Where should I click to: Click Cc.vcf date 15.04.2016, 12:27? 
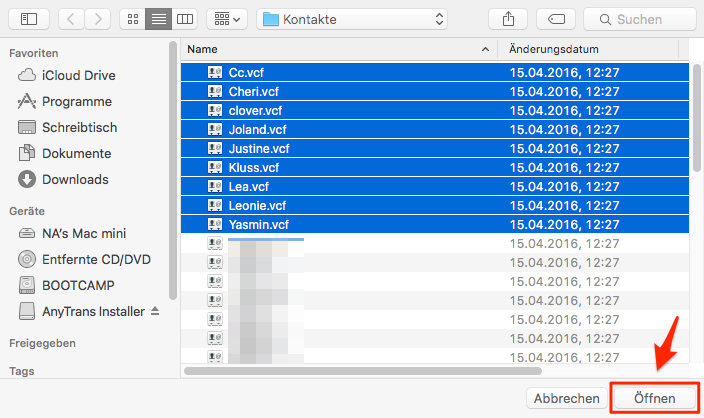pos(564,72)
